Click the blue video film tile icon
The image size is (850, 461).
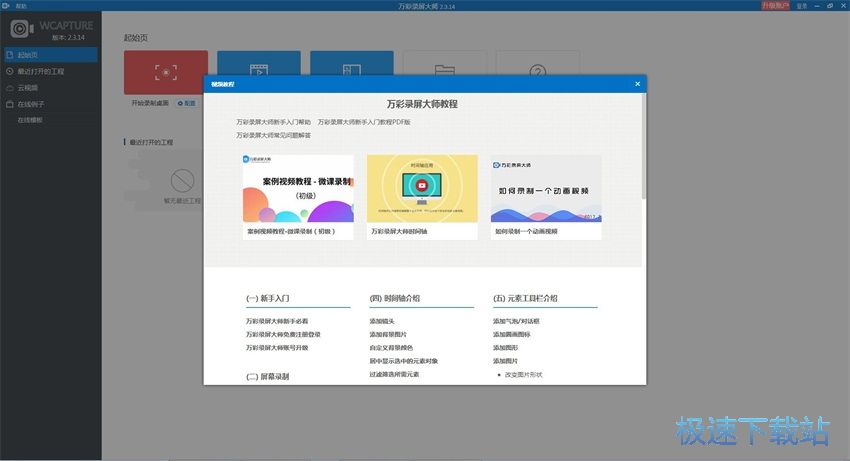pyautogui.click(x=259, y=69)
